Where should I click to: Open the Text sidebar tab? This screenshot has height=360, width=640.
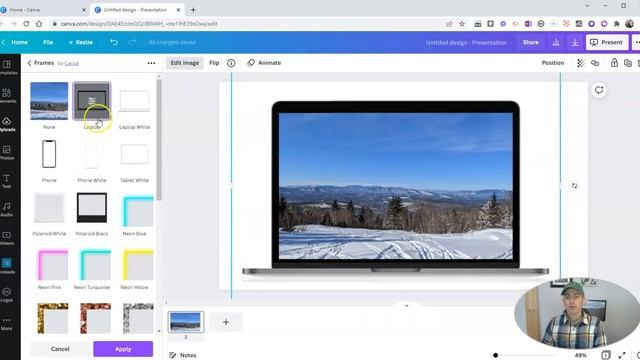(x=7, y=181)
